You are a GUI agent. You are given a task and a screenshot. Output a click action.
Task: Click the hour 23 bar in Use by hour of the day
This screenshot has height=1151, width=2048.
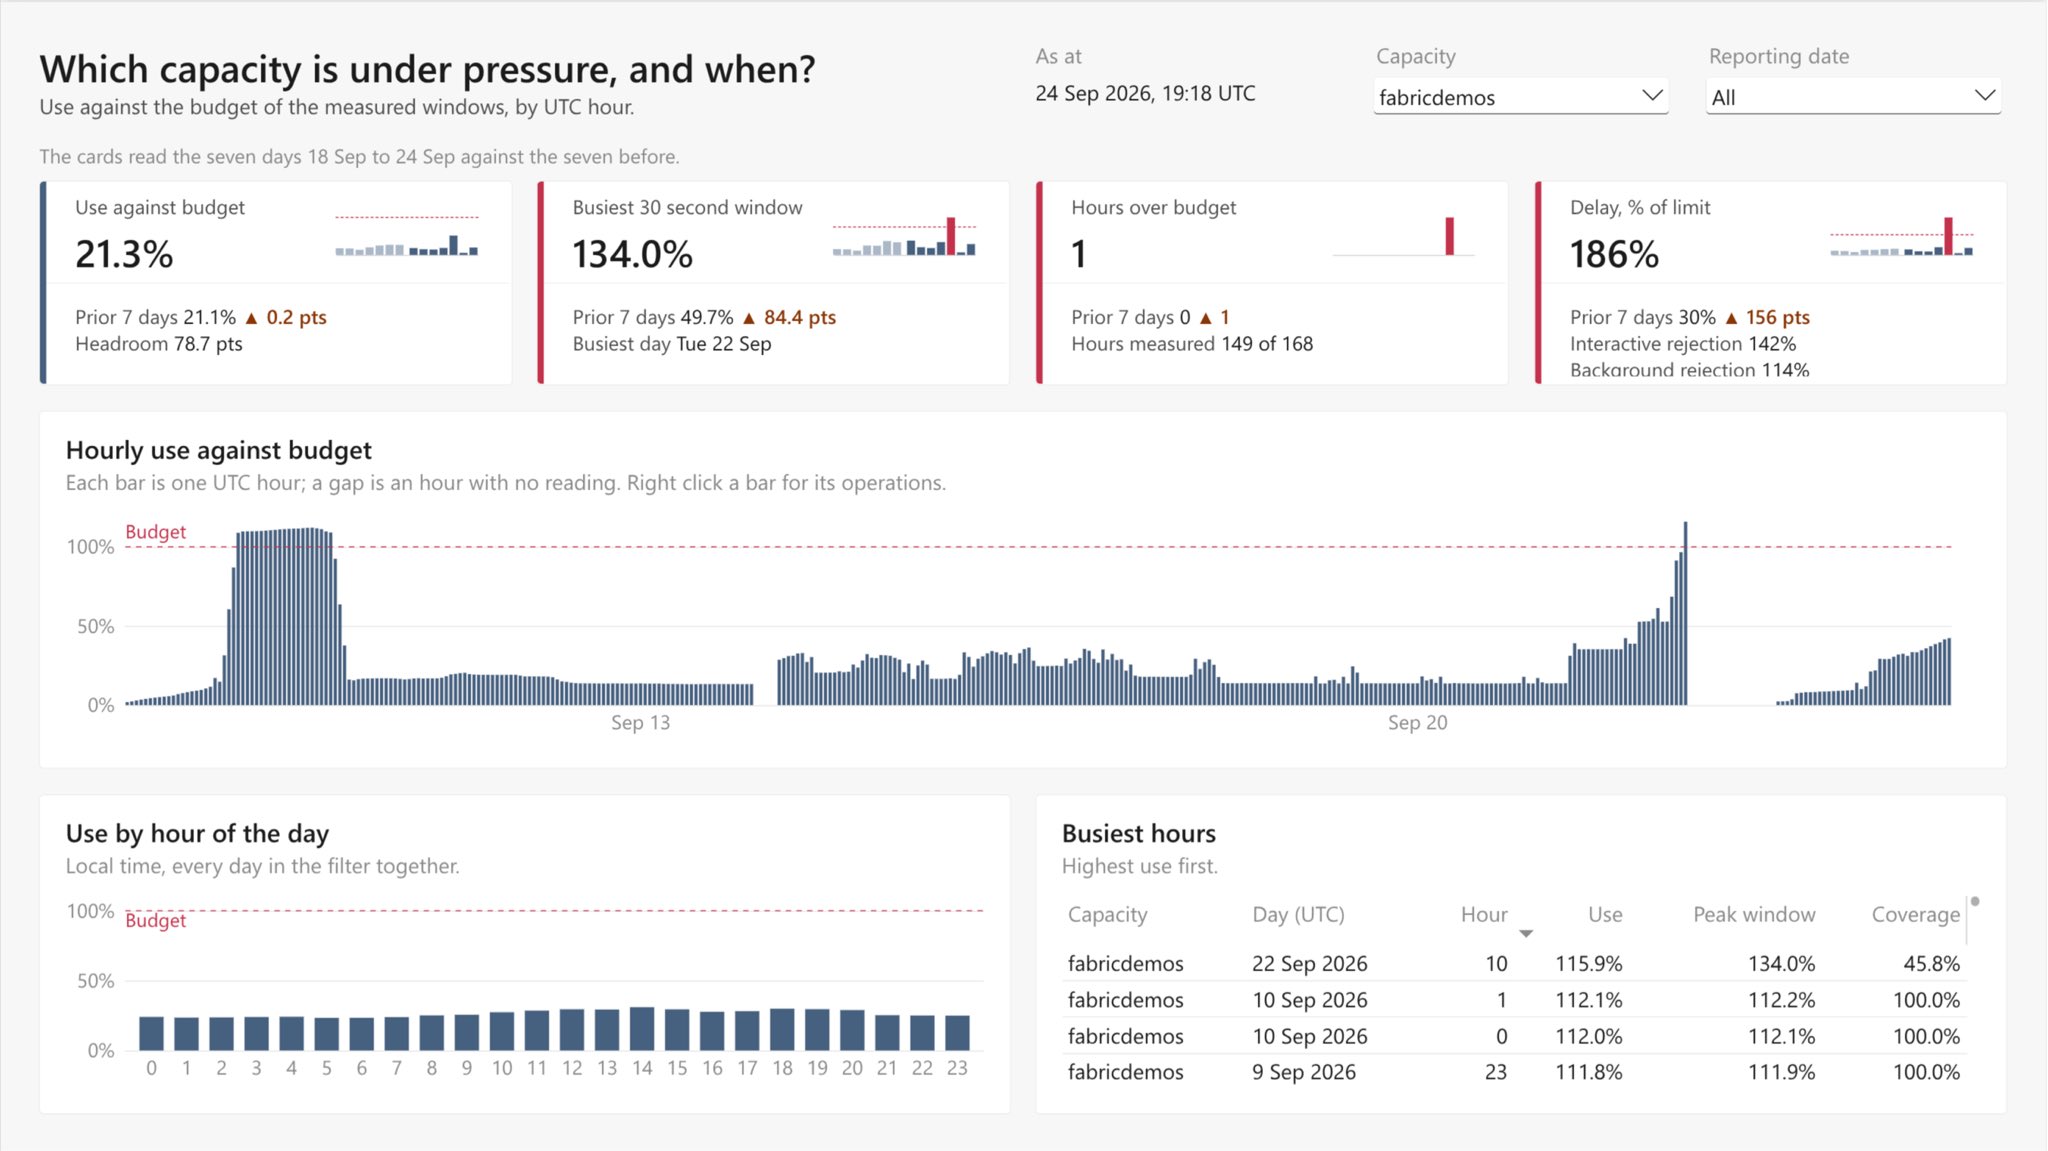pos(957,1033)
